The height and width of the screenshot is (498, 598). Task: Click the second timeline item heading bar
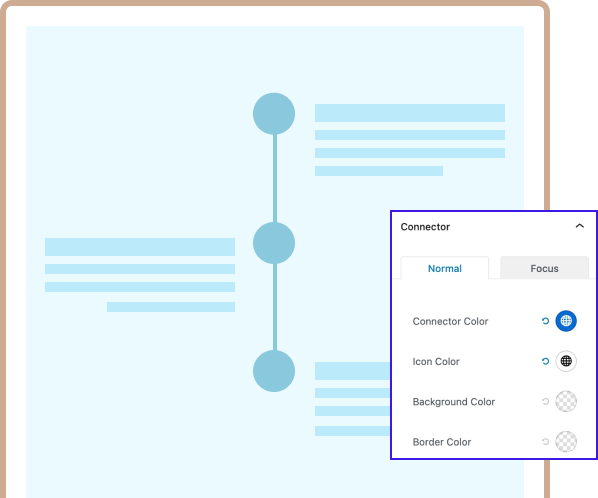[140, 247]
